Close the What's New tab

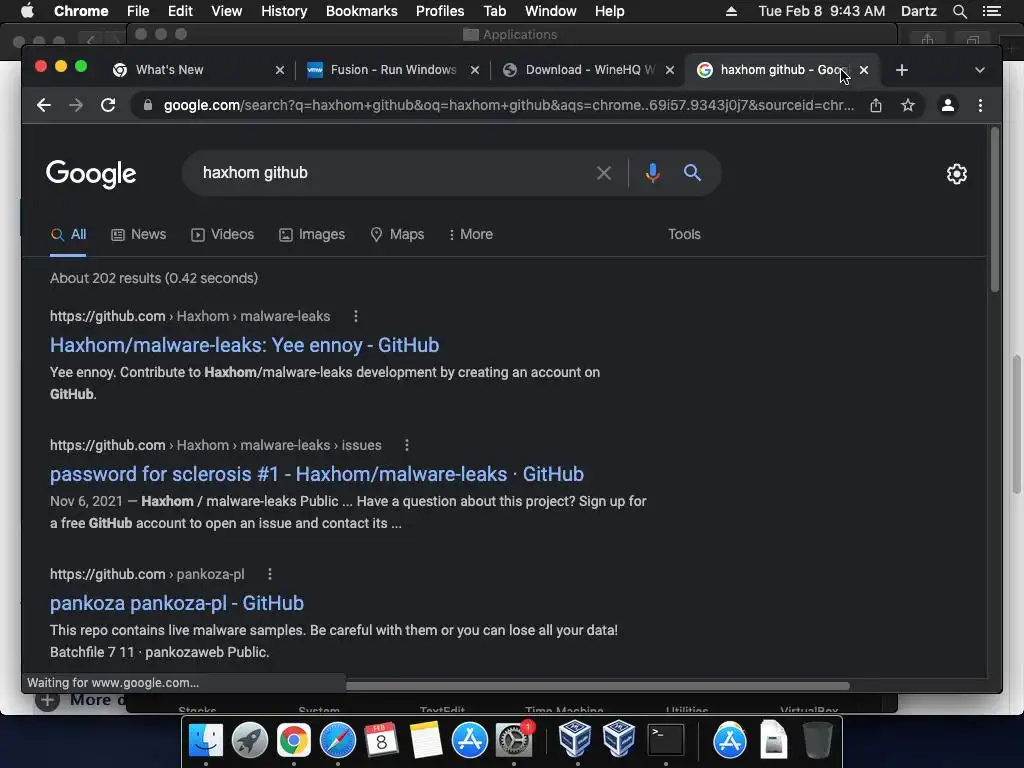pos(280,70)
